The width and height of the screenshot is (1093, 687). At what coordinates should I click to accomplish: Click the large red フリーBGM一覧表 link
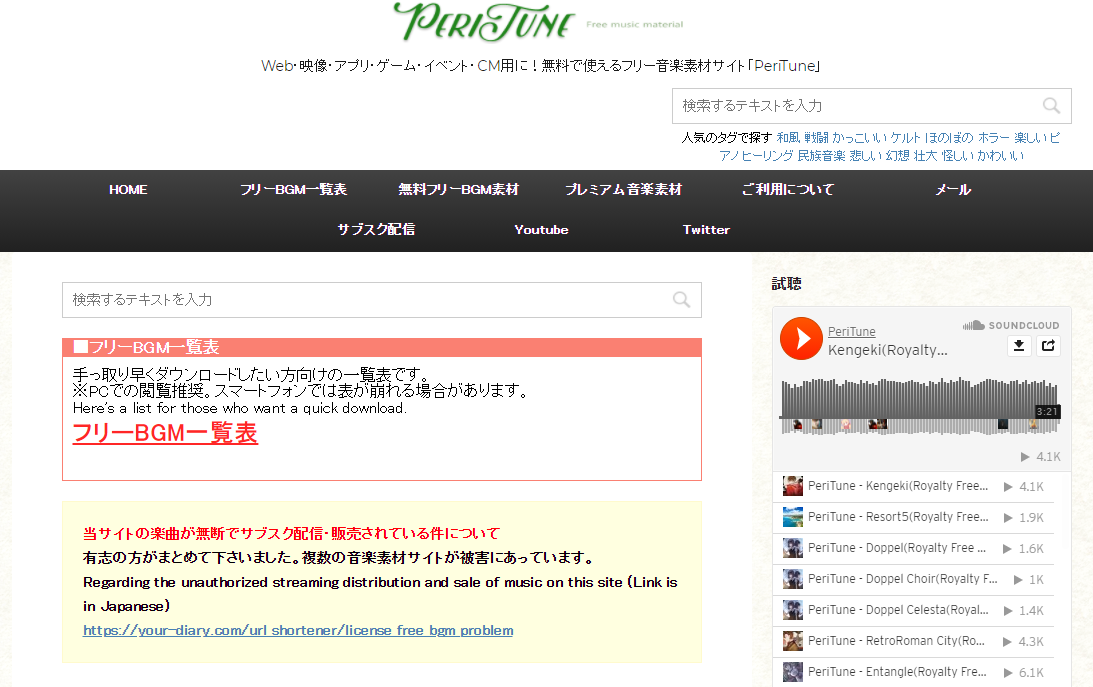(x=165, y=433)
